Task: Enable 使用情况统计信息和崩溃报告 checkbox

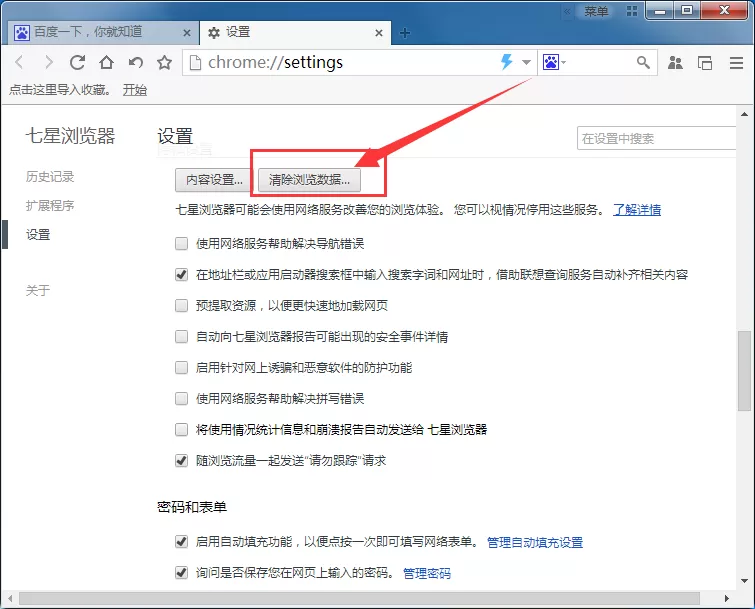Action: 182,429
